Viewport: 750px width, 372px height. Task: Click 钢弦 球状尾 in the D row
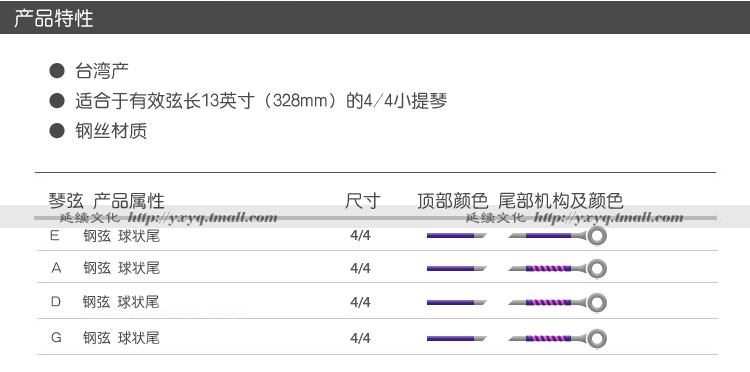click(x=121, y=302)
